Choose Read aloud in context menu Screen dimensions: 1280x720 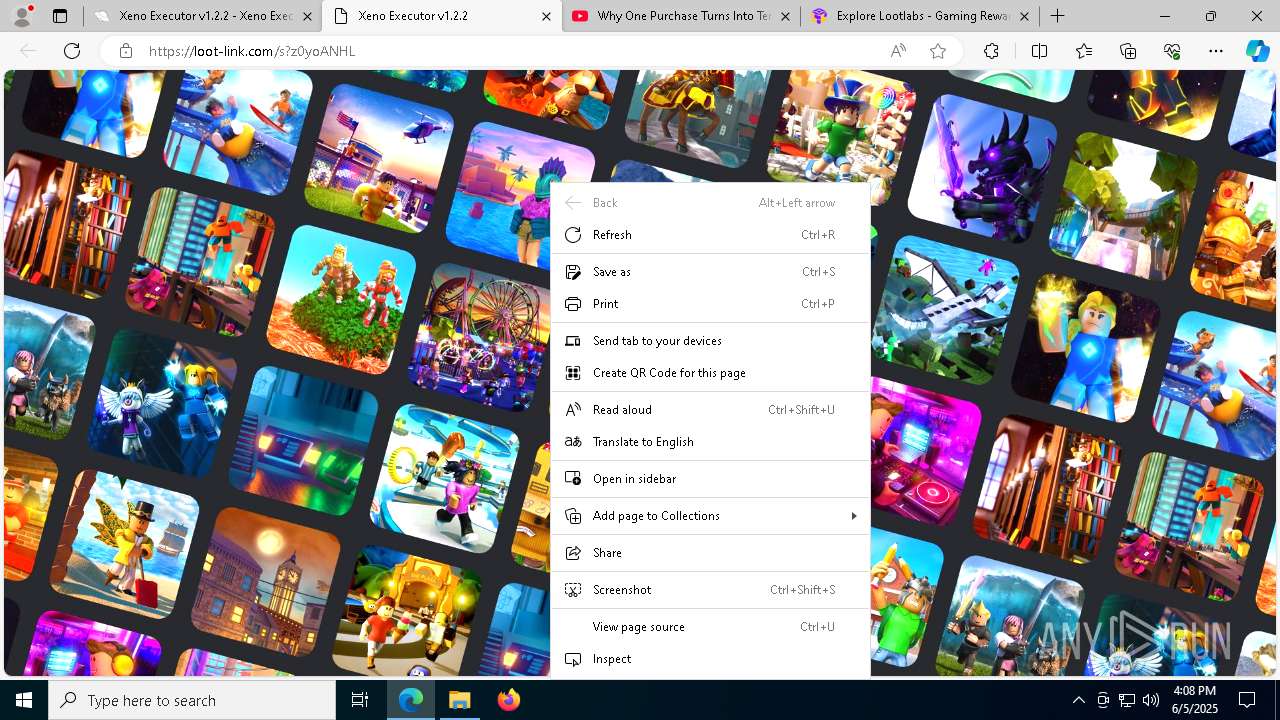point(710,410)
